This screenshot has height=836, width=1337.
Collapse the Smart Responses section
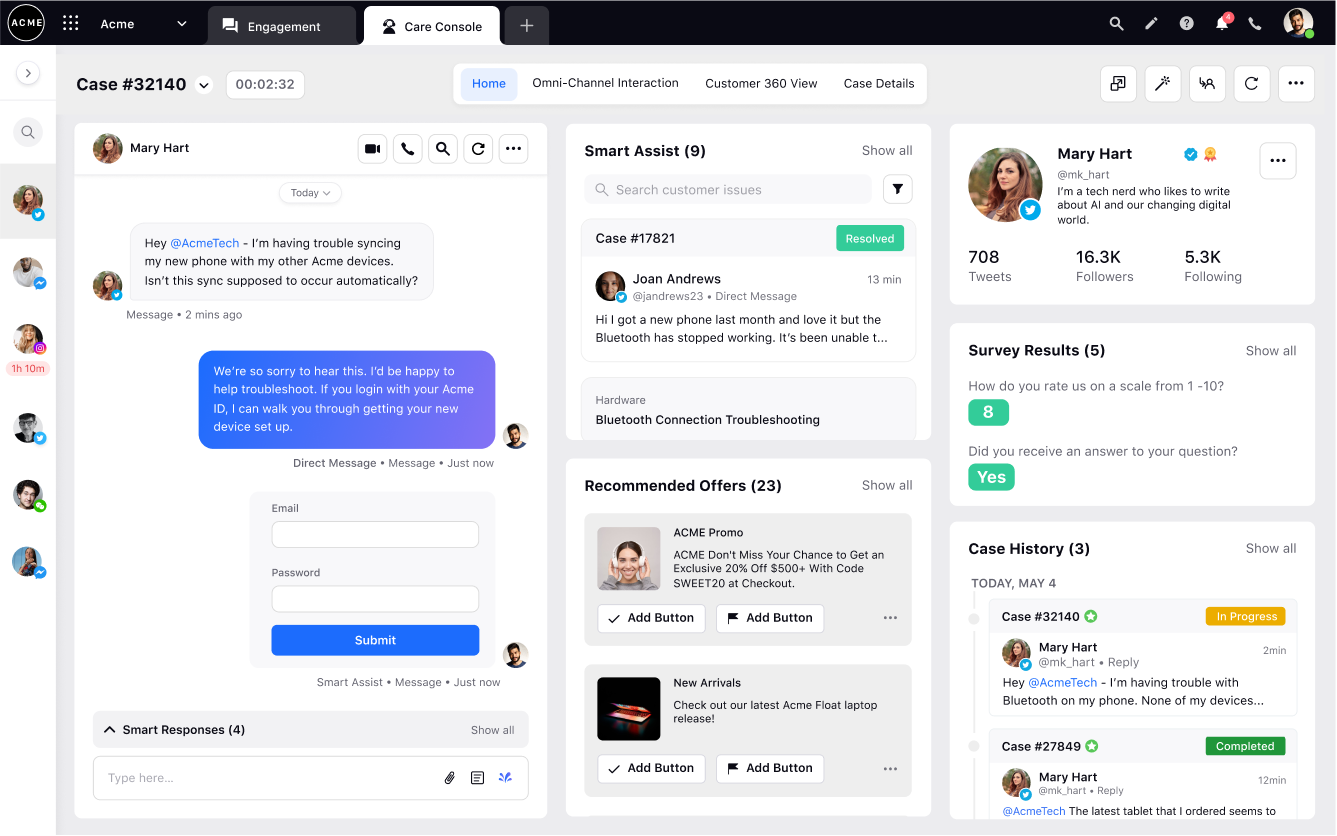110,730
